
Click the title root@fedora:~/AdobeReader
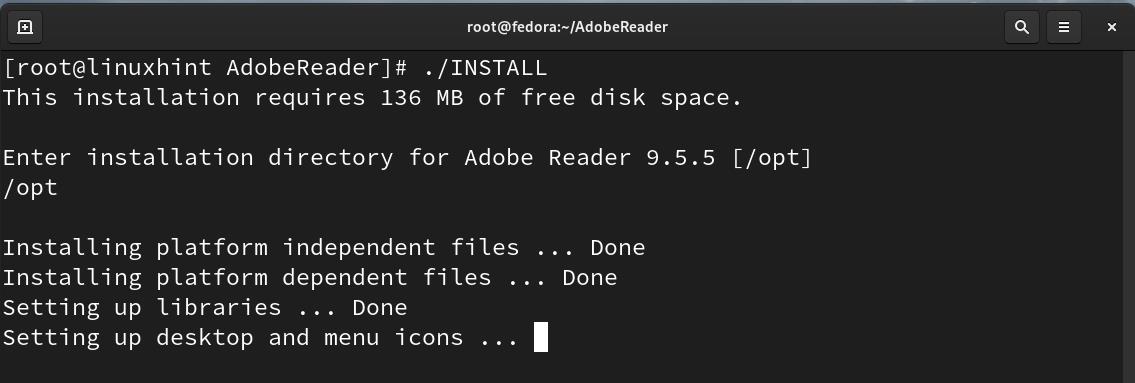click(567, 28)
